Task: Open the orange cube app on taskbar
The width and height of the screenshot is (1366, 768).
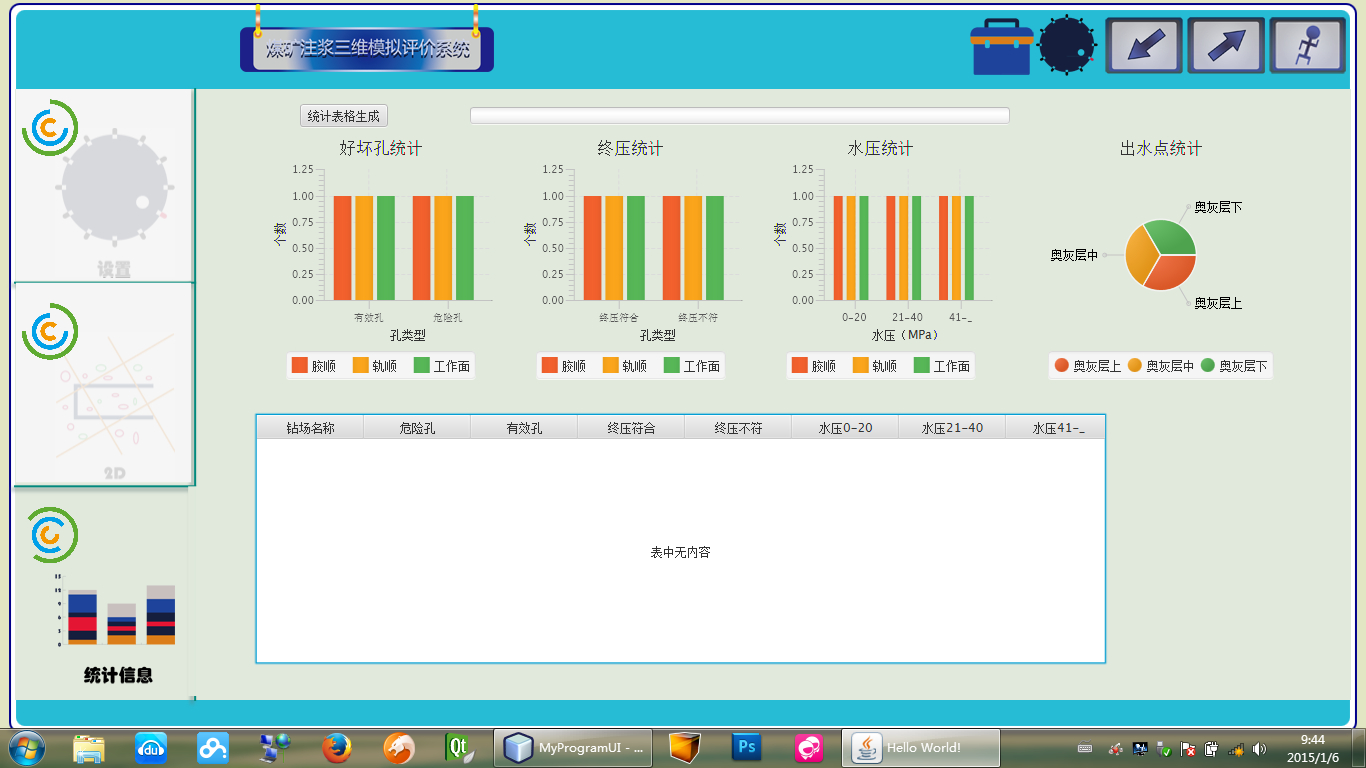Action: 685,748
